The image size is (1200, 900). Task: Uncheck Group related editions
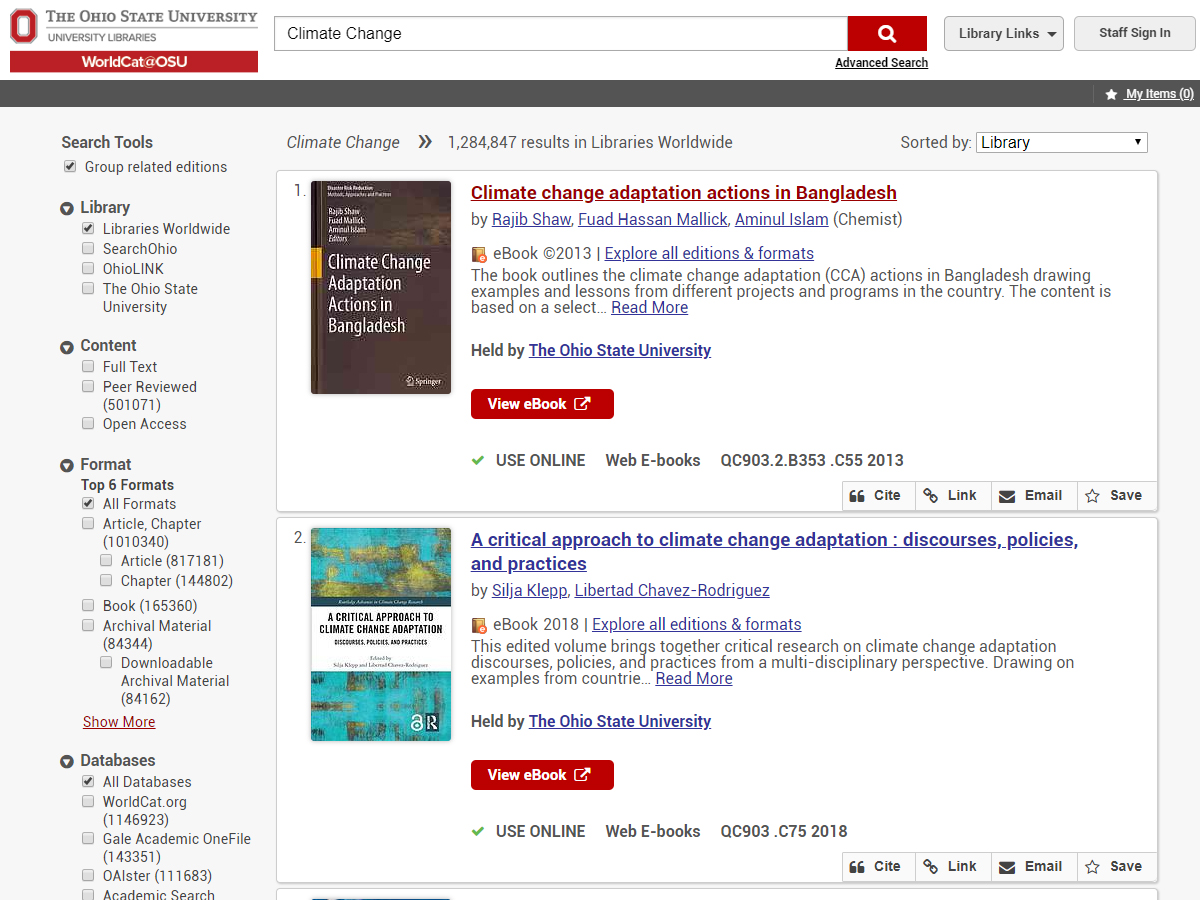[x=70, y=167]
